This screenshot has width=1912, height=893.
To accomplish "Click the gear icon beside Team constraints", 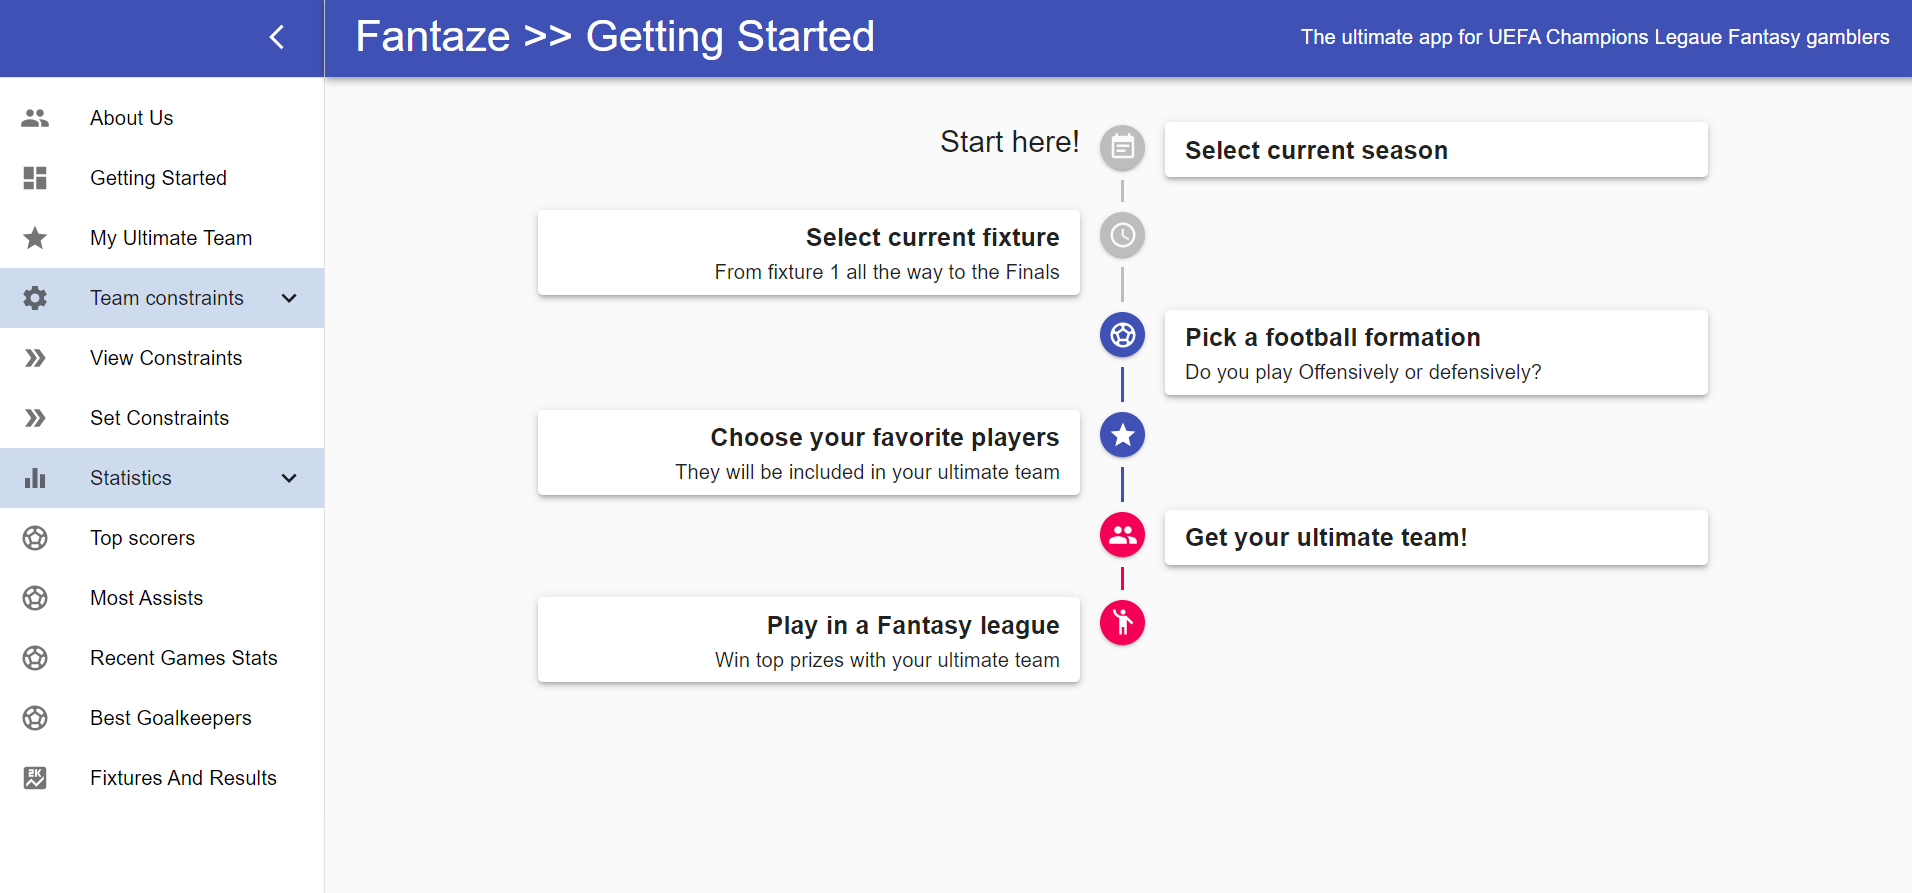I will 35,298.
